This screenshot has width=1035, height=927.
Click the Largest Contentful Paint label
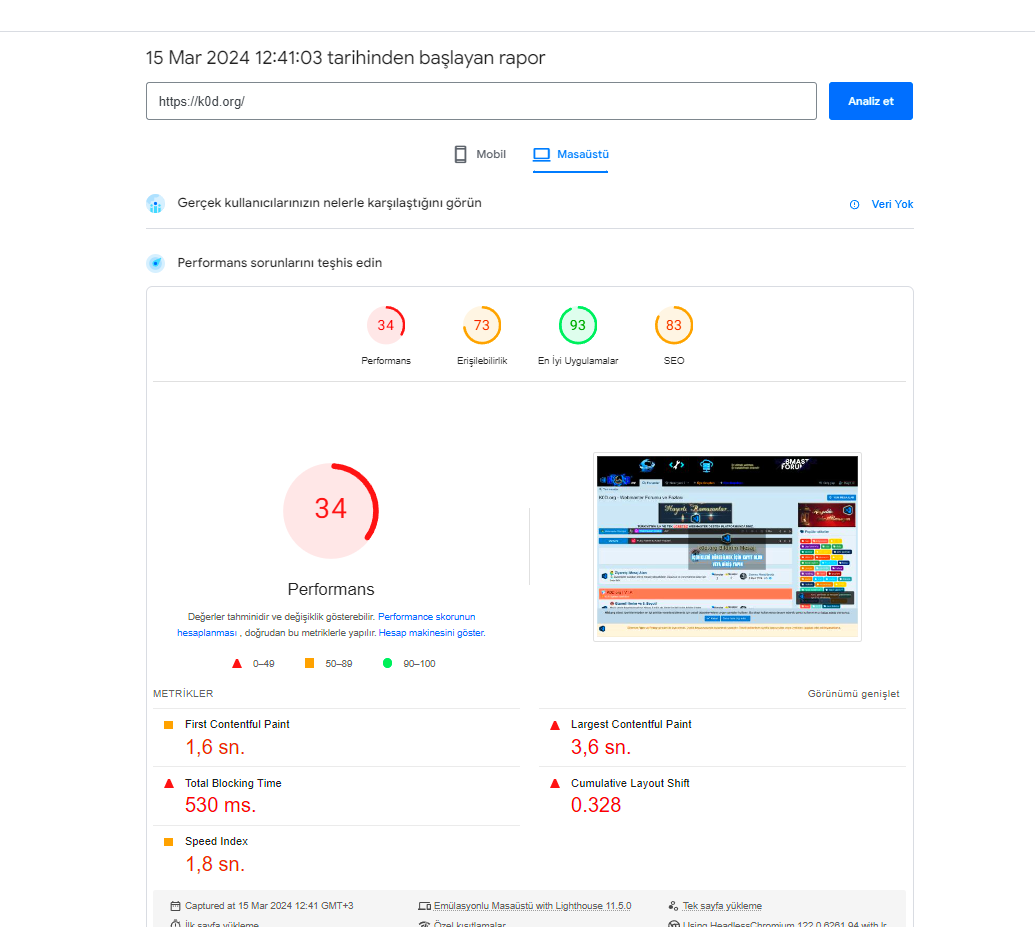coord(631,724)
